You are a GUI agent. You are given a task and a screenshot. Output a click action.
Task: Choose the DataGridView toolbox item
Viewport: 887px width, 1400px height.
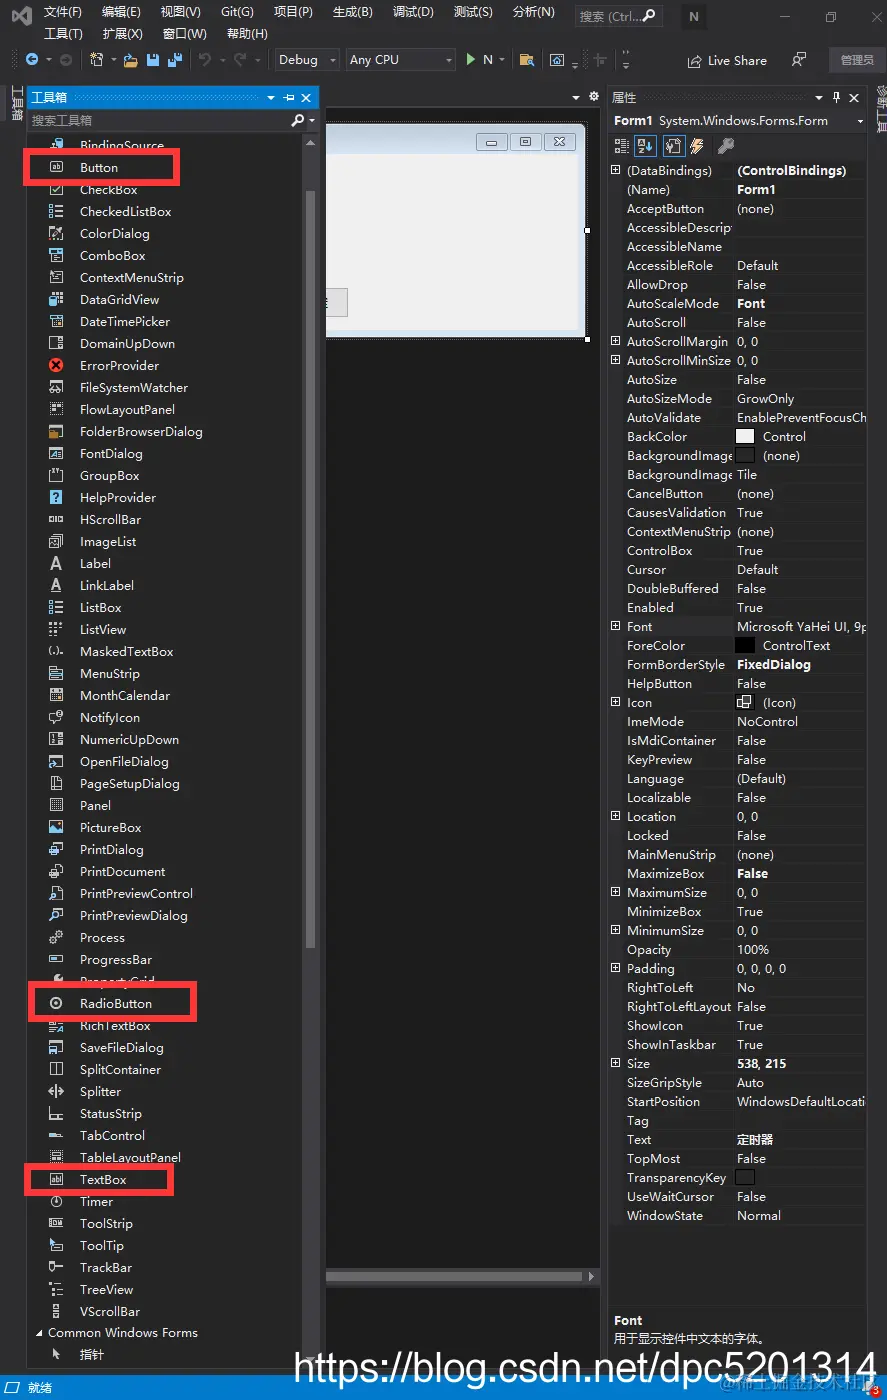click(119, 300)
